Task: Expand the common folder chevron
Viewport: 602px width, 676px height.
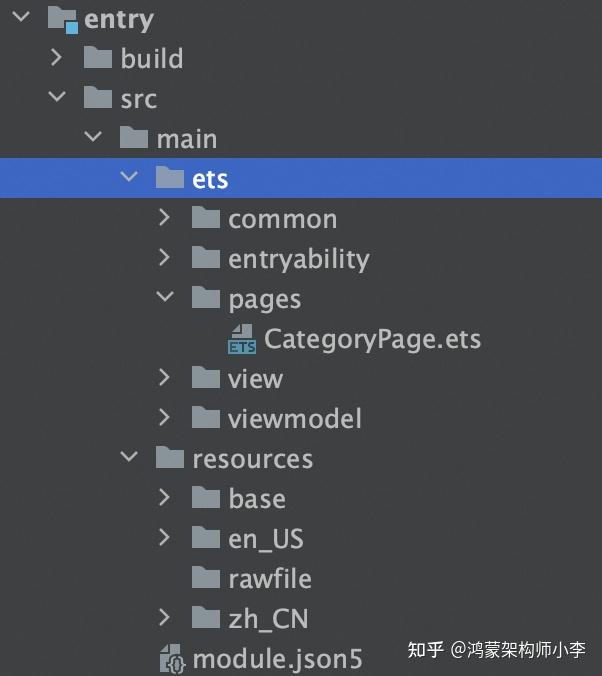Action: [166, 218]
